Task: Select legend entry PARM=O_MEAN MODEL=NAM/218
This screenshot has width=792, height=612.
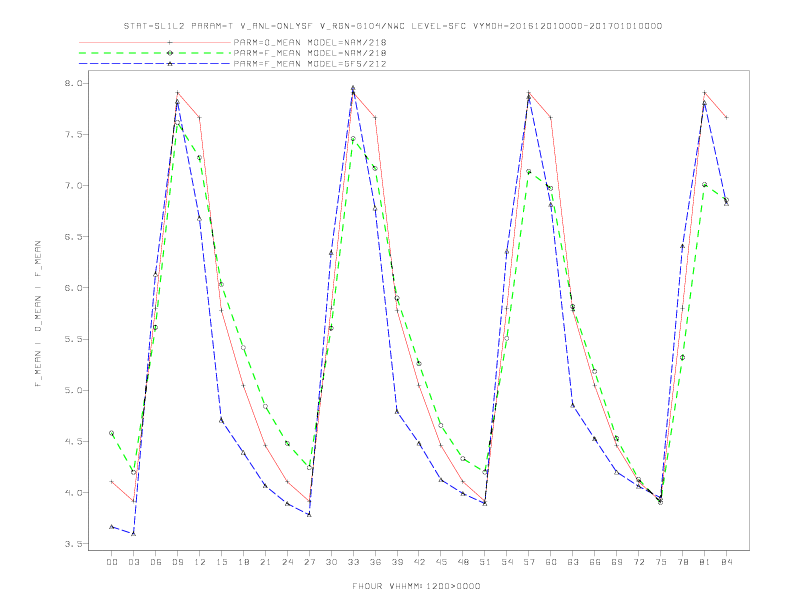Action: (x=310, y=42)
